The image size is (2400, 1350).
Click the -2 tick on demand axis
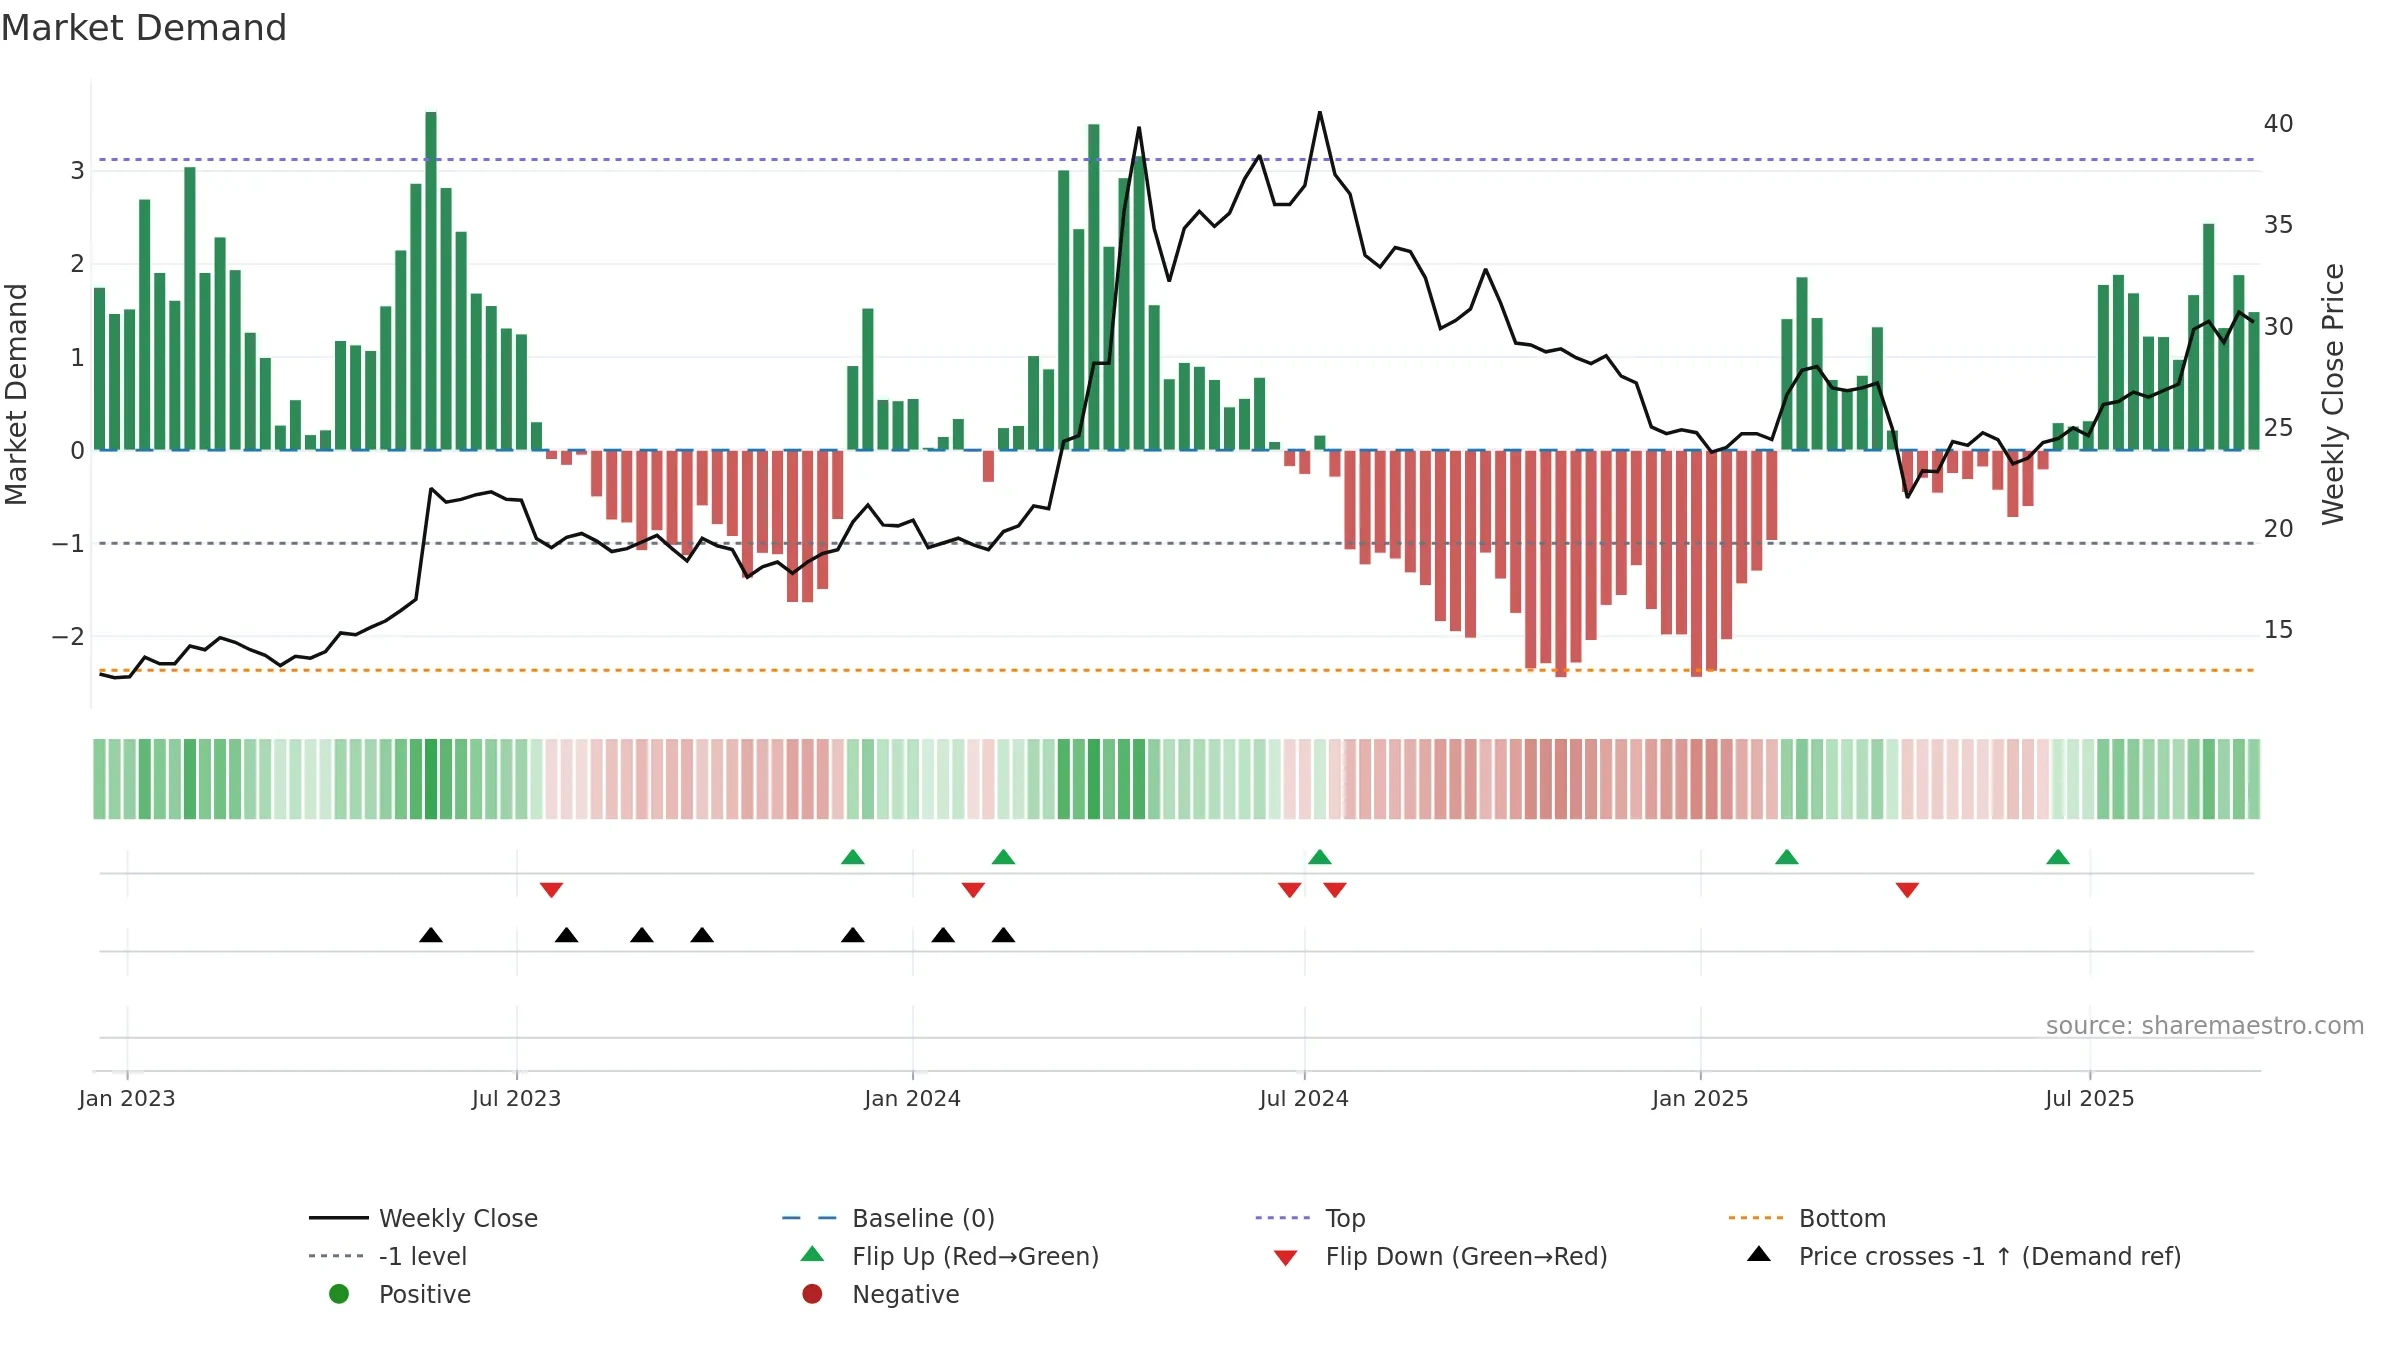(x=69, y=637)
